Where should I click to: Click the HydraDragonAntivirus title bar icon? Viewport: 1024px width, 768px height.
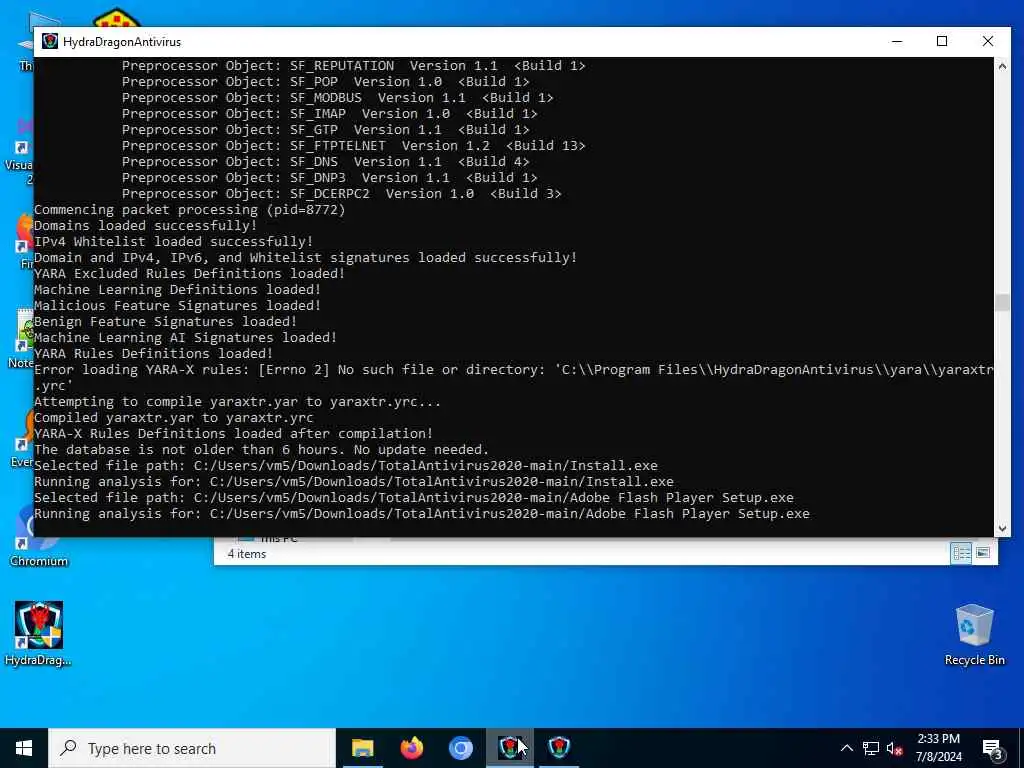(50, 41)
